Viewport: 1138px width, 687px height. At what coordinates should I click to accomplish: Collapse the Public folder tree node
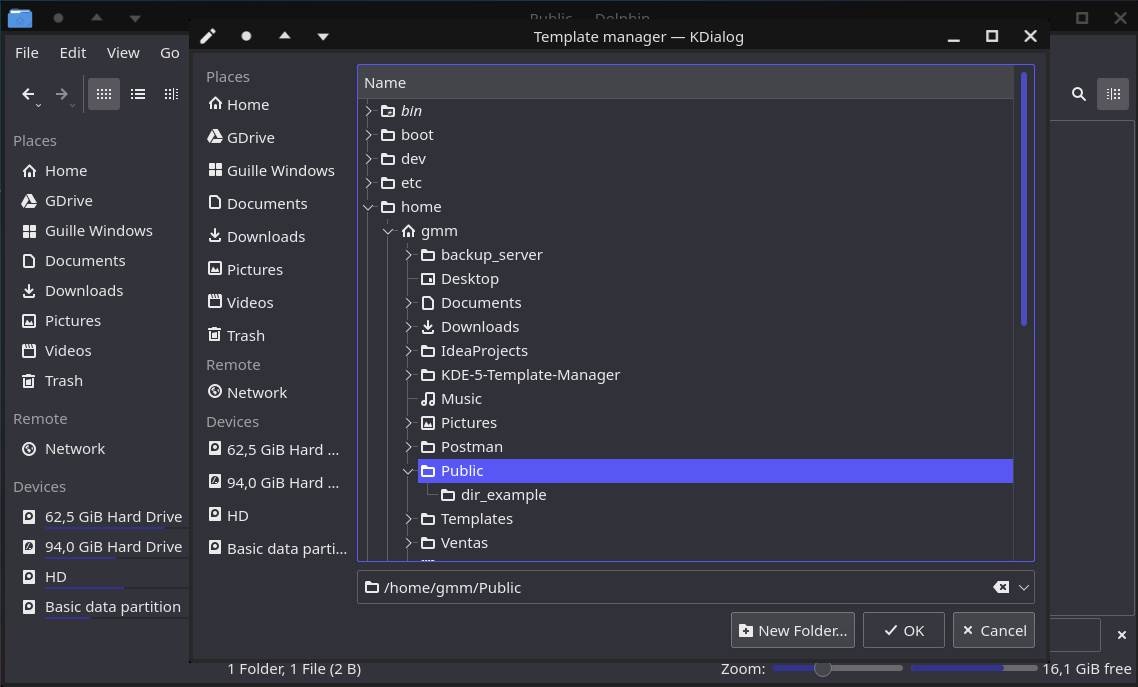pyautogui.click(x=409, y=472)
